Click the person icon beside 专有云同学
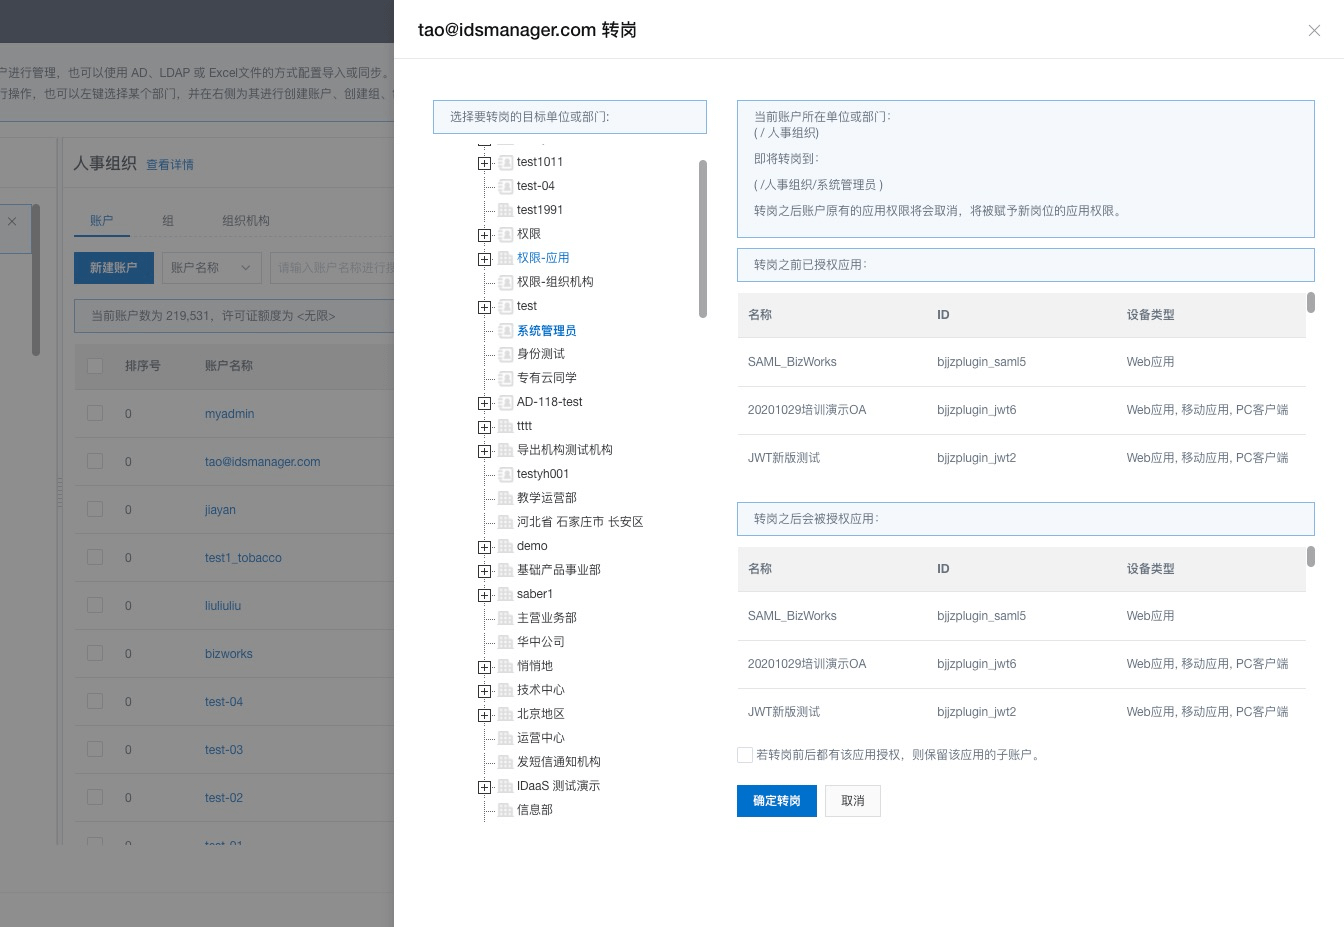Viewport: 1344px width, 927px height. (506, 378)
